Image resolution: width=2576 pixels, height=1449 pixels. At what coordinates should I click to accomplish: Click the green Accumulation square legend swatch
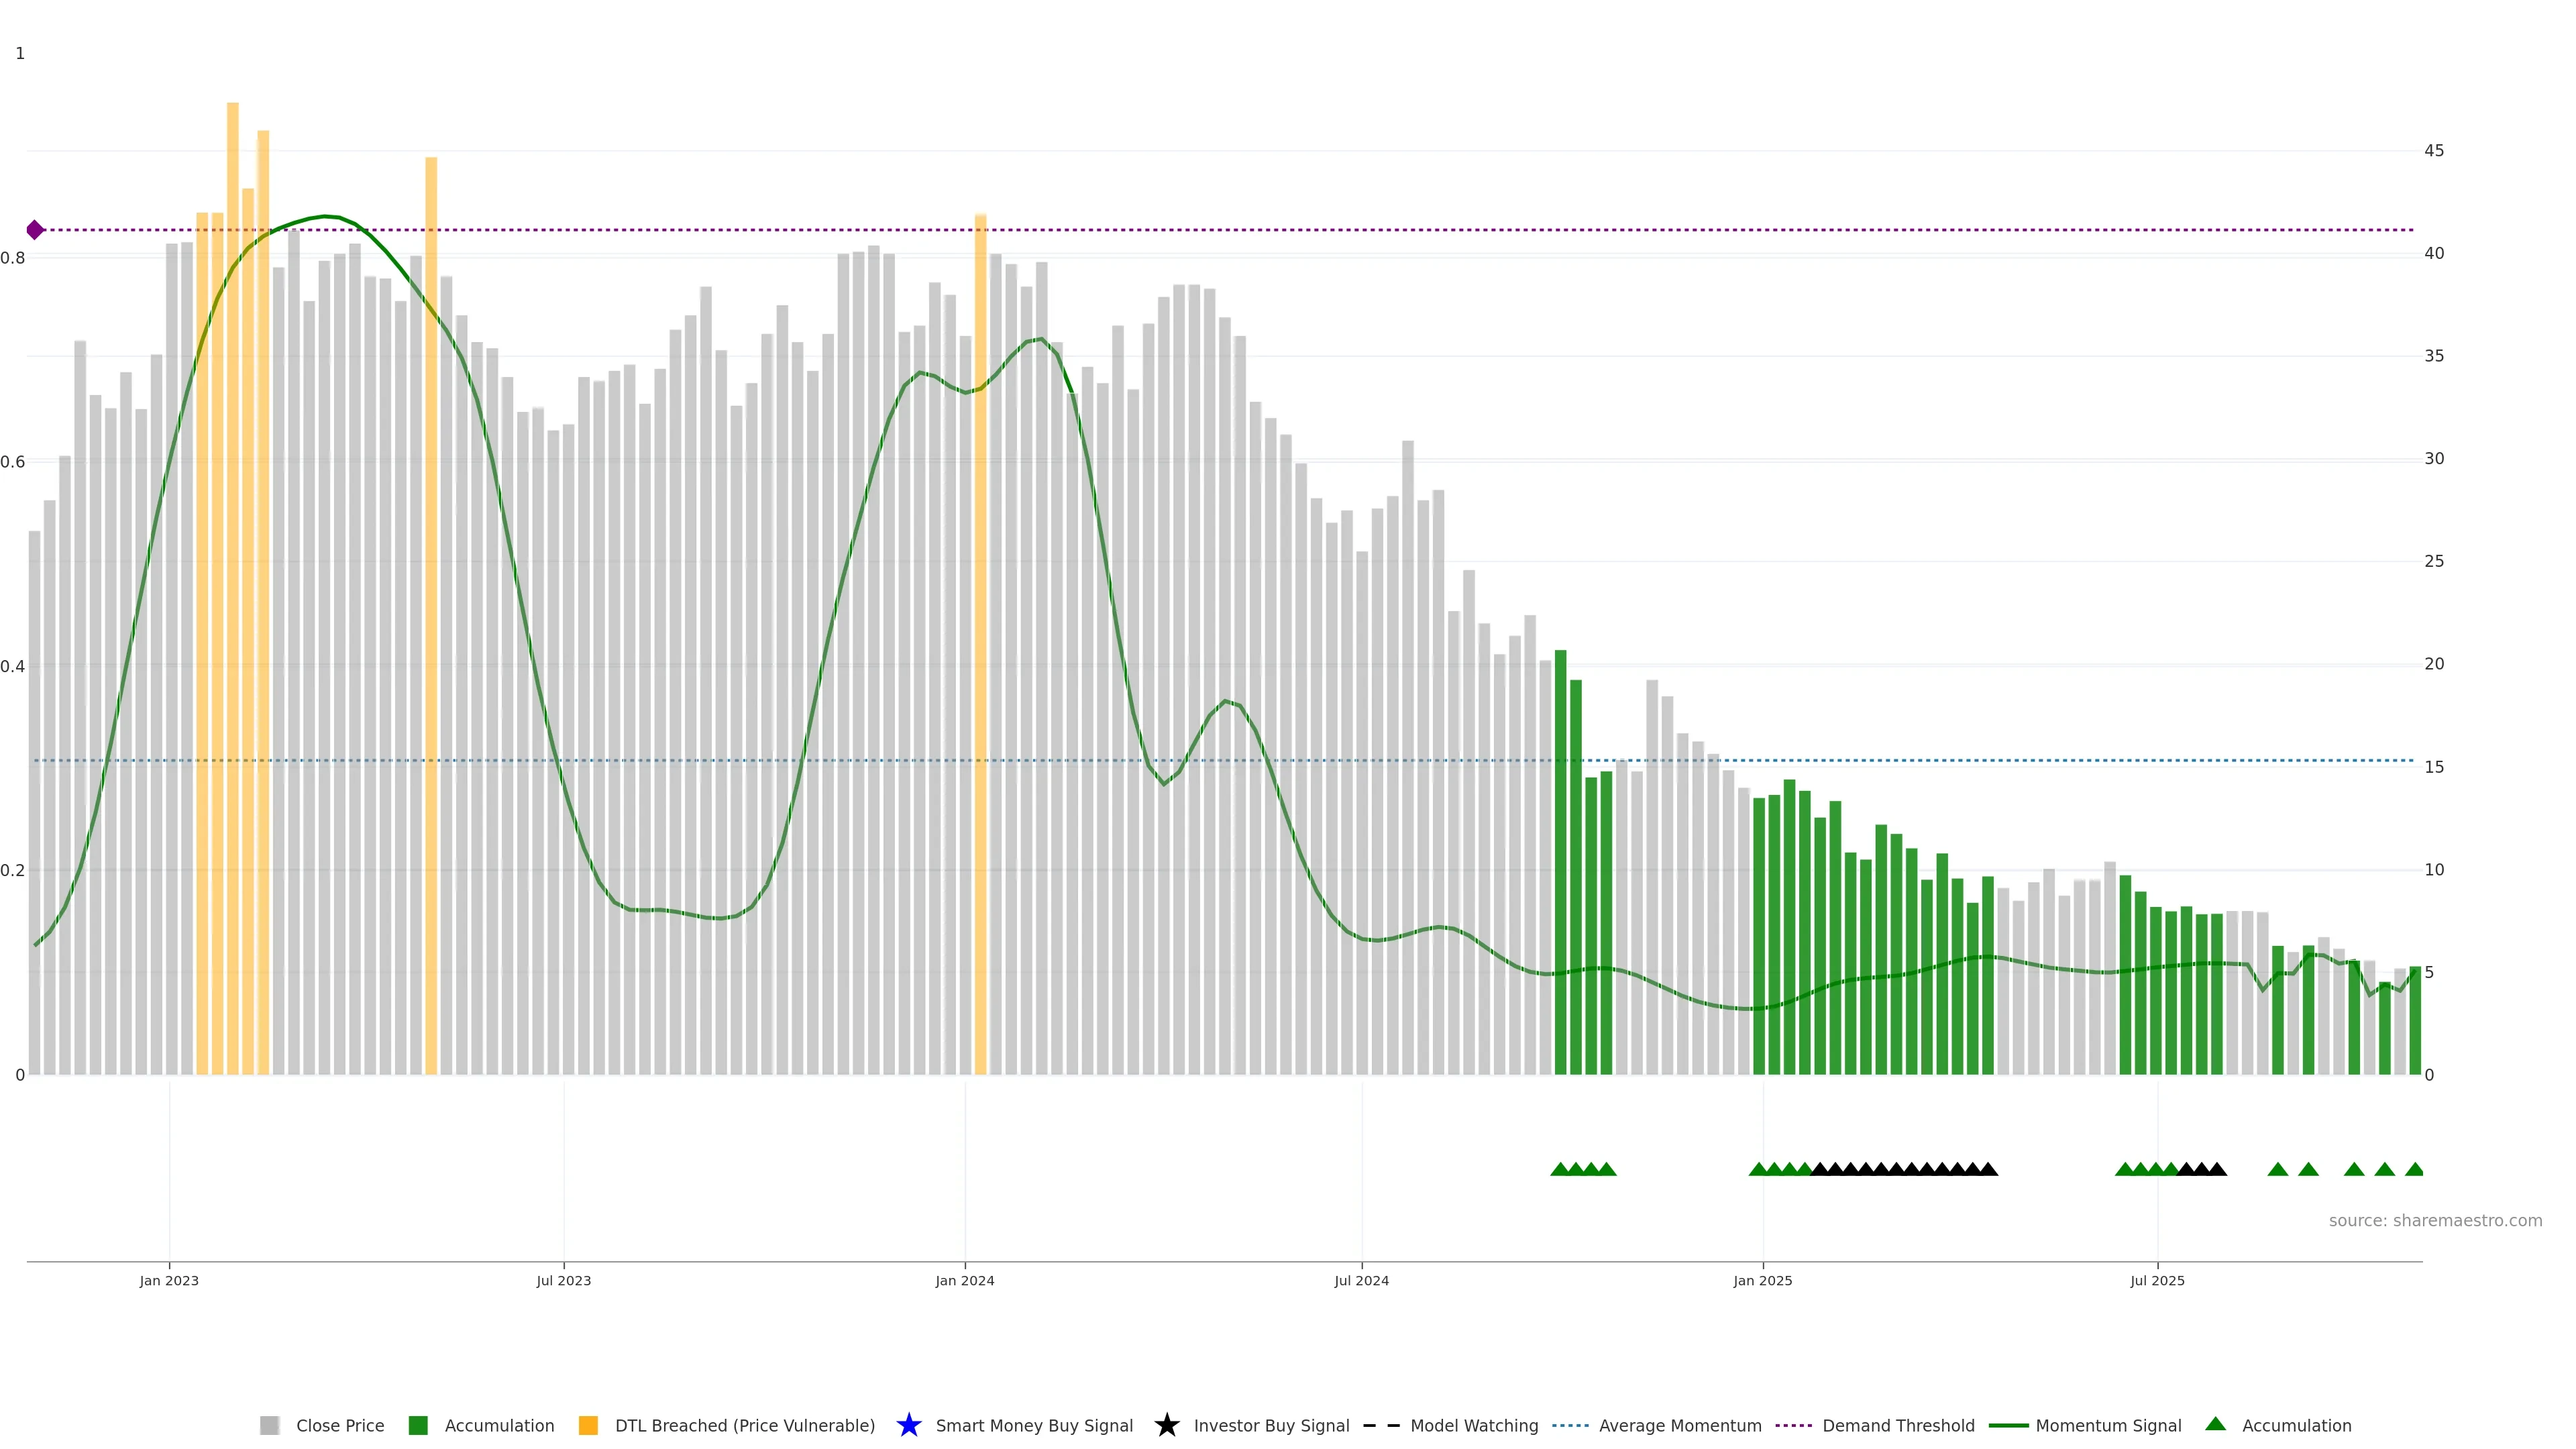coord(418,1425)
